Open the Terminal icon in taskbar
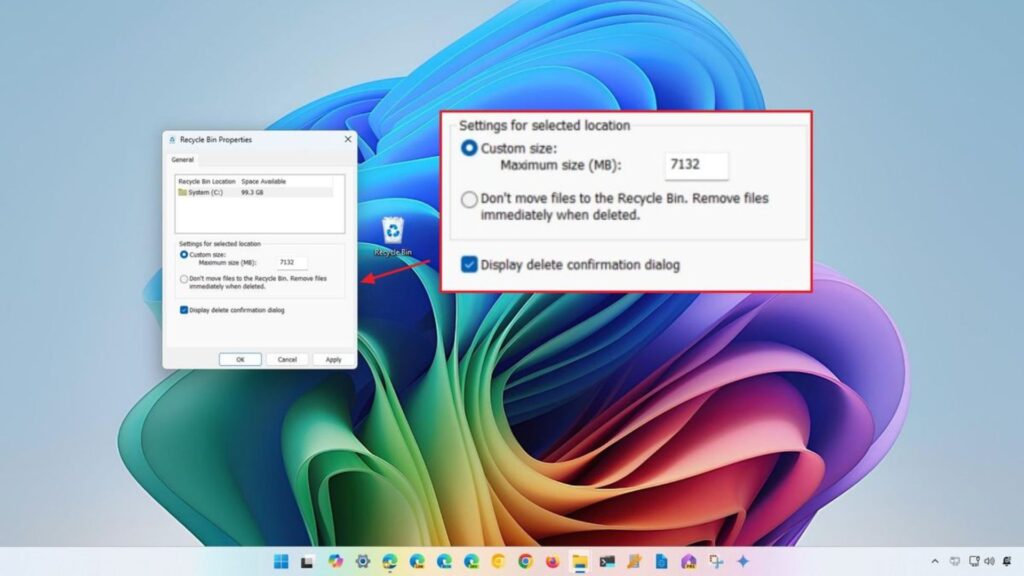The width and height of the screenshot is (1024, 576). click(607, 561)
